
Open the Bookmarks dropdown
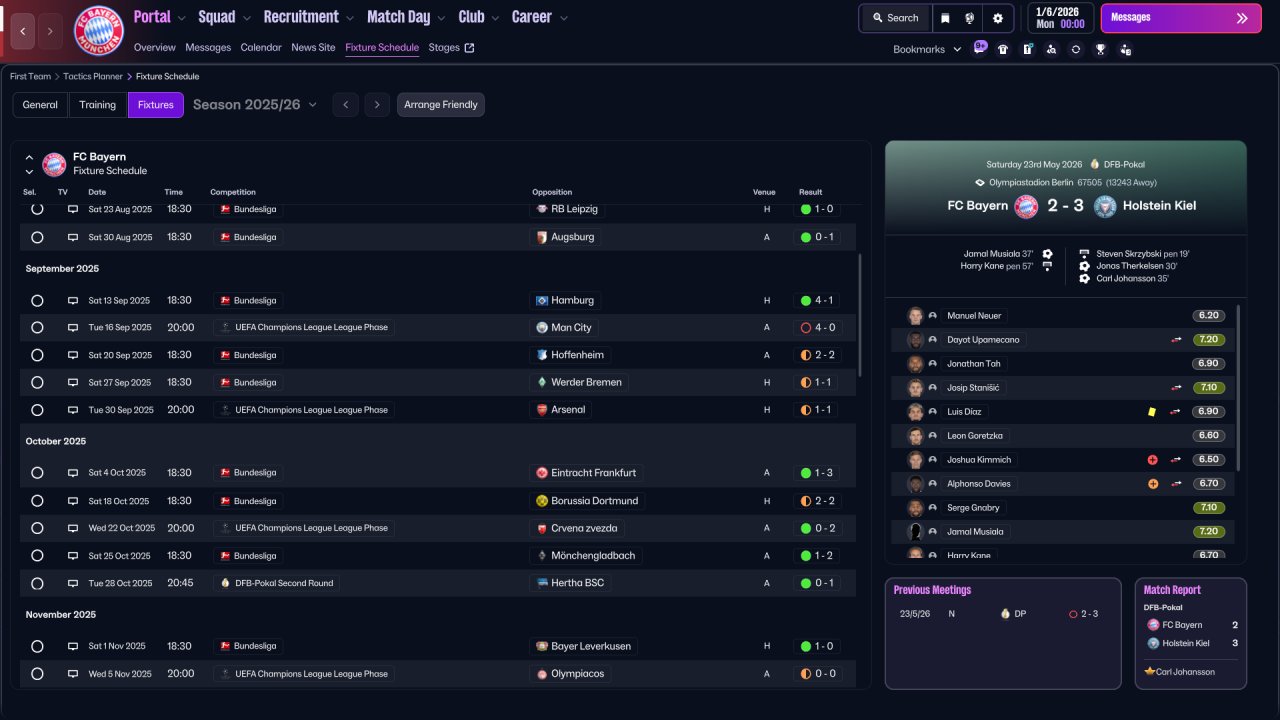point(927,49)
